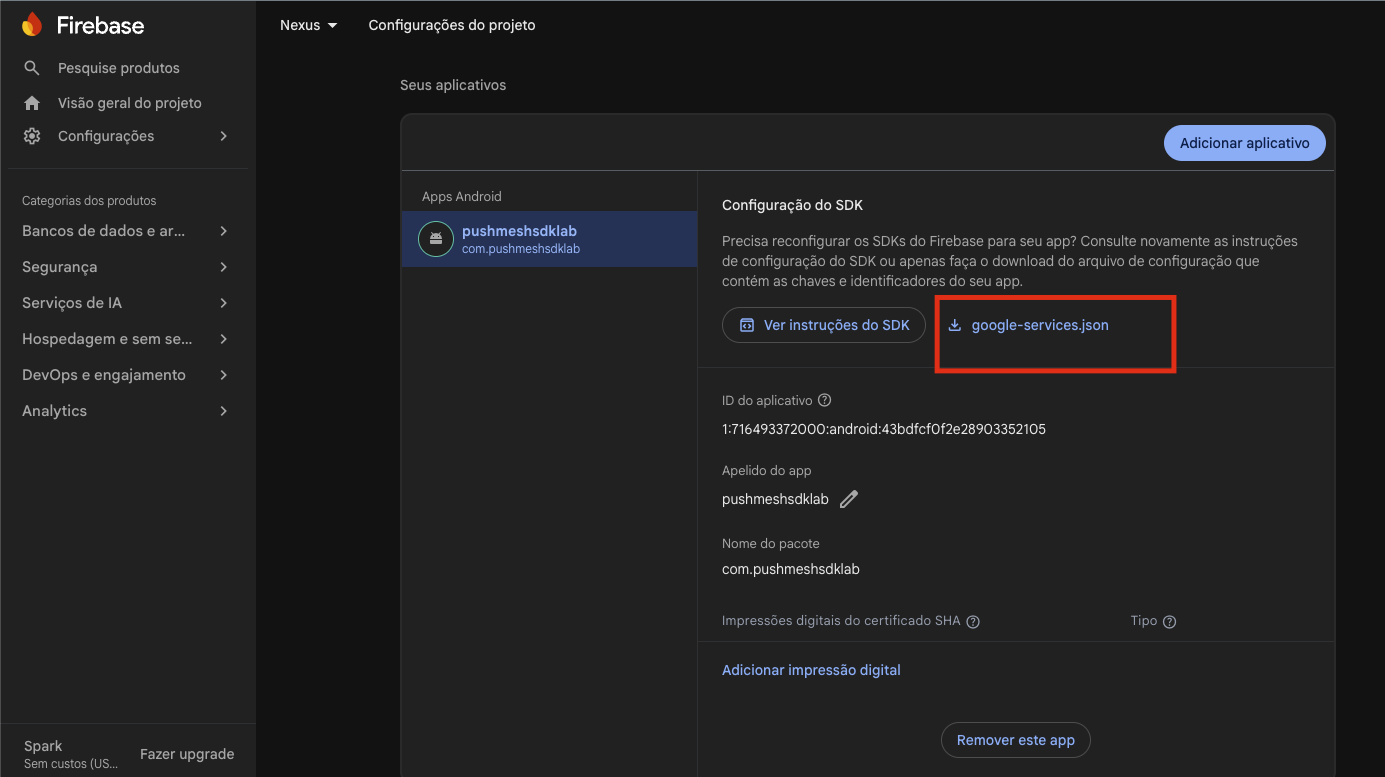
Task: Click the download icon for google-services.json
Action: coord(955,325)
